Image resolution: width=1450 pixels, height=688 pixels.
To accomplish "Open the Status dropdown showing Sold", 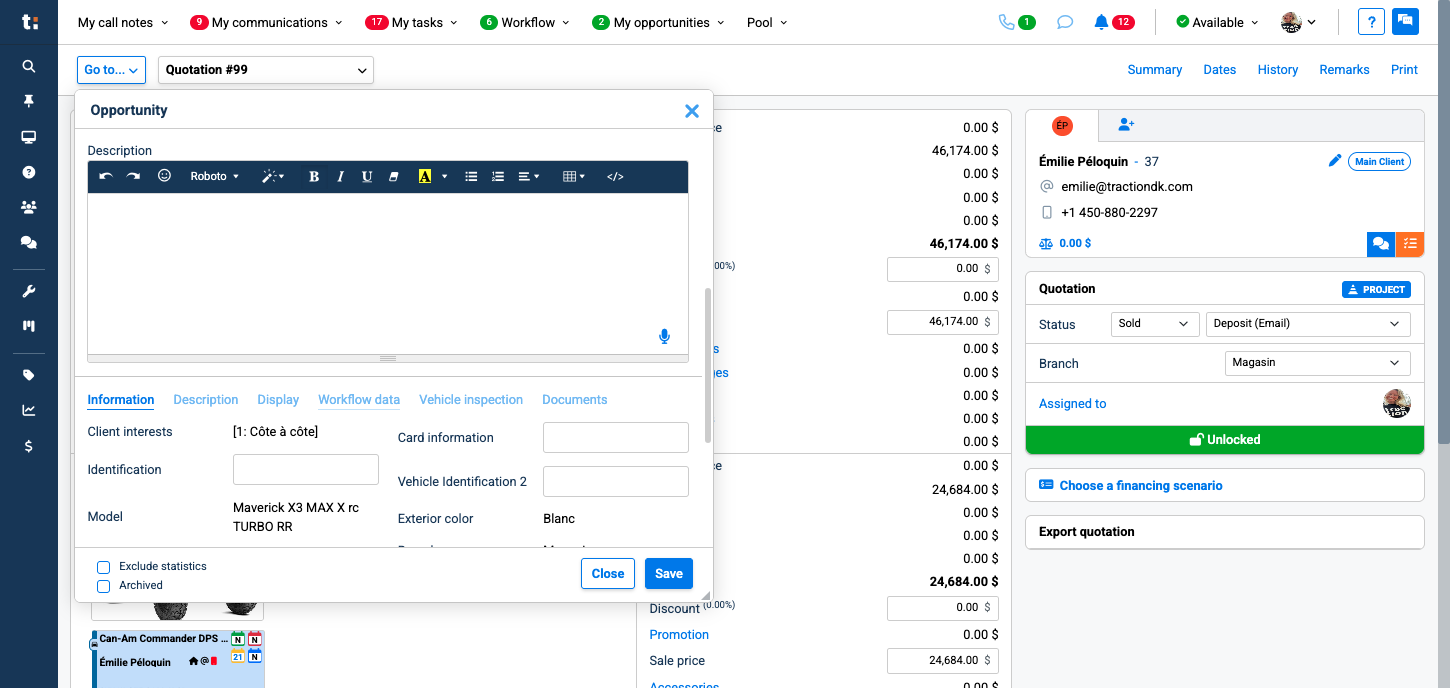I will [x=1154, y=324].
